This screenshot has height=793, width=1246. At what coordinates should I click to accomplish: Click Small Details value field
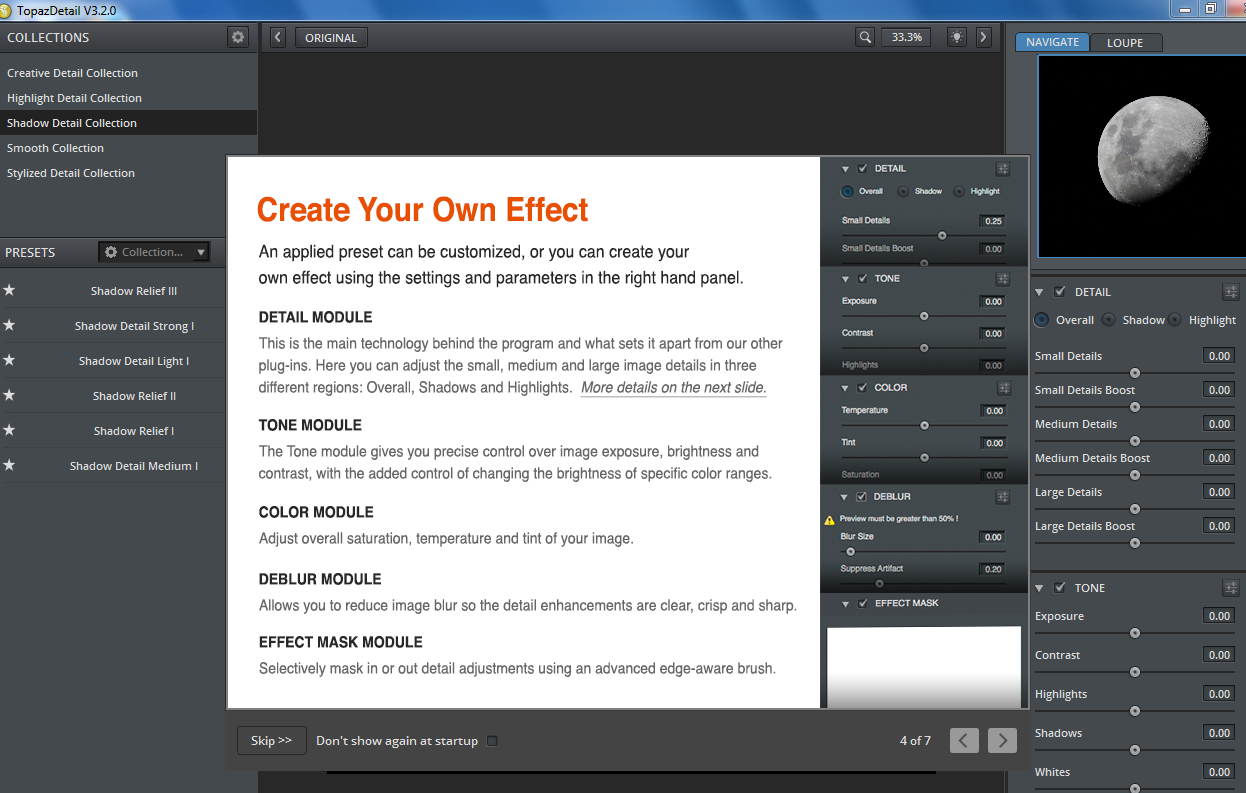click(1219, 356)
